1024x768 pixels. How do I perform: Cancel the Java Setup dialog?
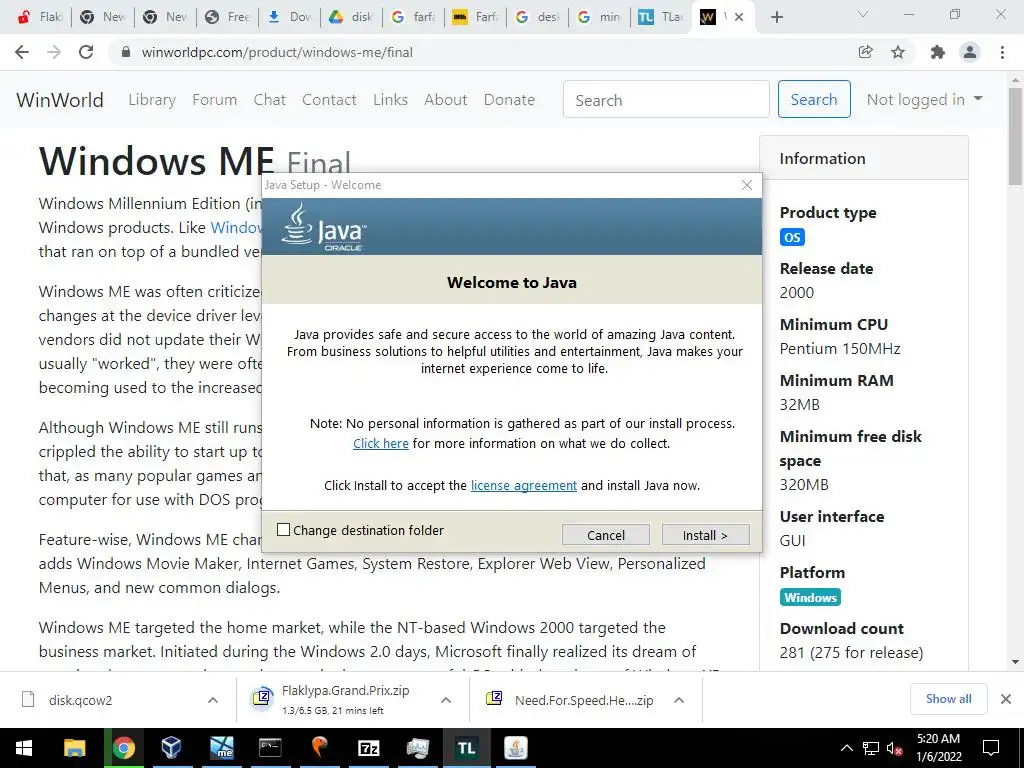click(605, 535)
